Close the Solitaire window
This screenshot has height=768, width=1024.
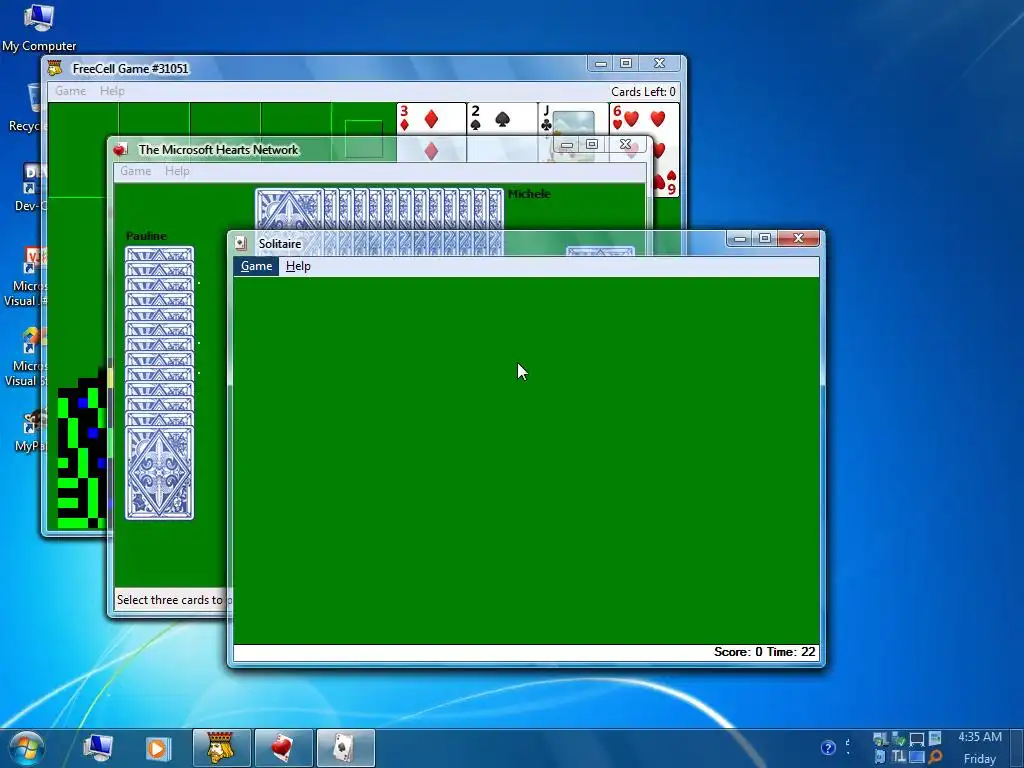pos(798,238)
